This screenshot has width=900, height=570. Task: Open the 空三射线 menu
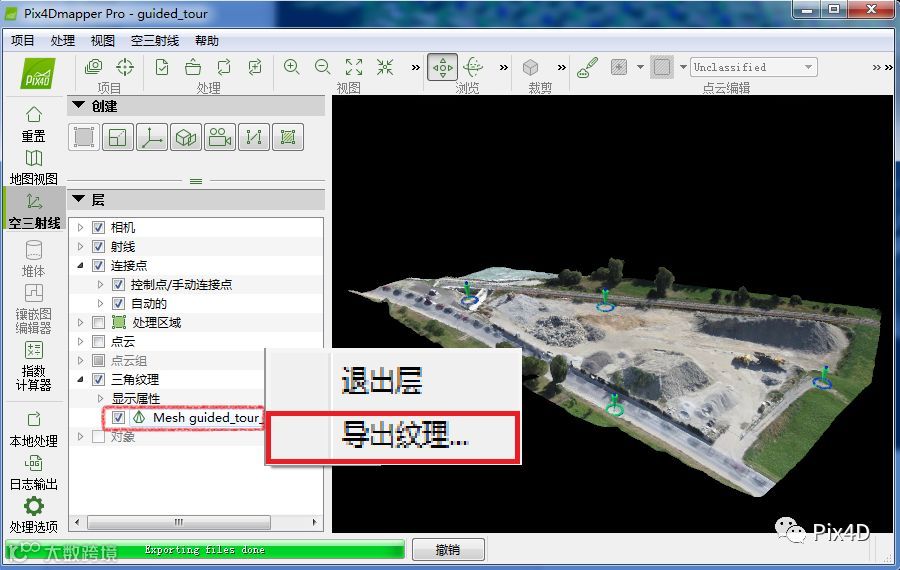pyautogui.click(x=154, y=41)
